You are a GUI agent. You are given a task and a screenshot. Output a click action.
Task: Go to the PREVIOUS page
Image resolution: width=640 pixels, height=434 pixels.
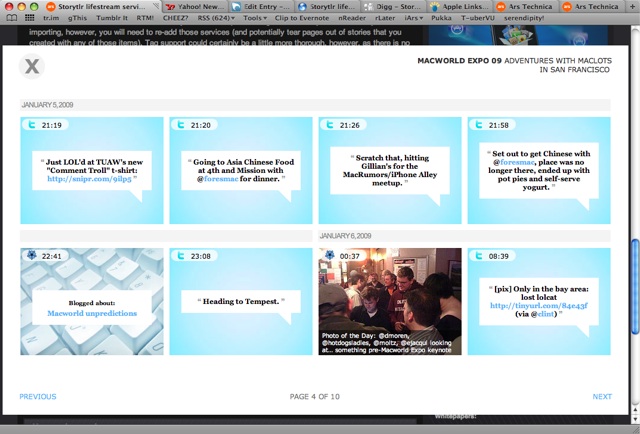click(38, 396)
